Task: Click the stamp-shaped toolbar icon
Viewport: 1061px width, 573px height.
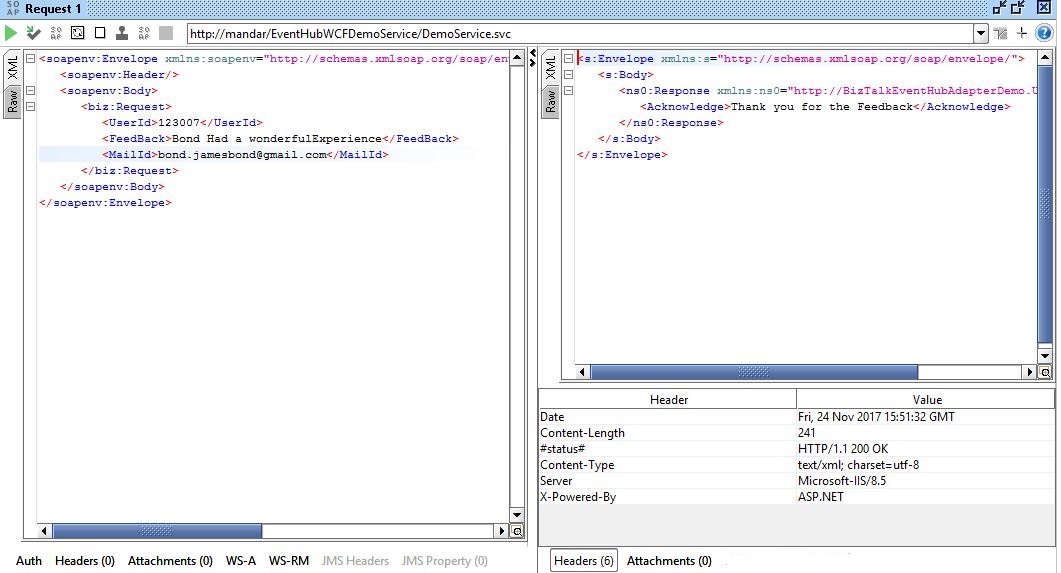Action: tap(122, 32)
